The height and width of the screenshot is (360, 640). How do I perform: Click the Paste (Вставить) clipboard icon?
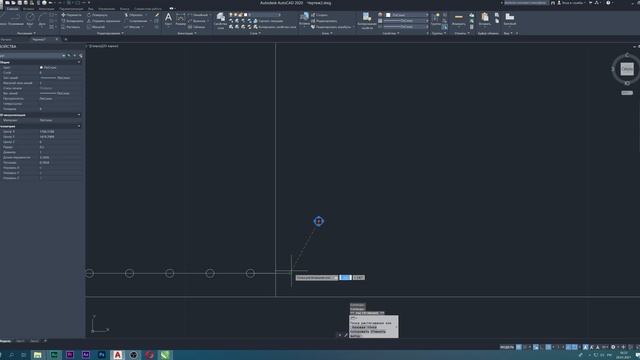click(484, 19)
